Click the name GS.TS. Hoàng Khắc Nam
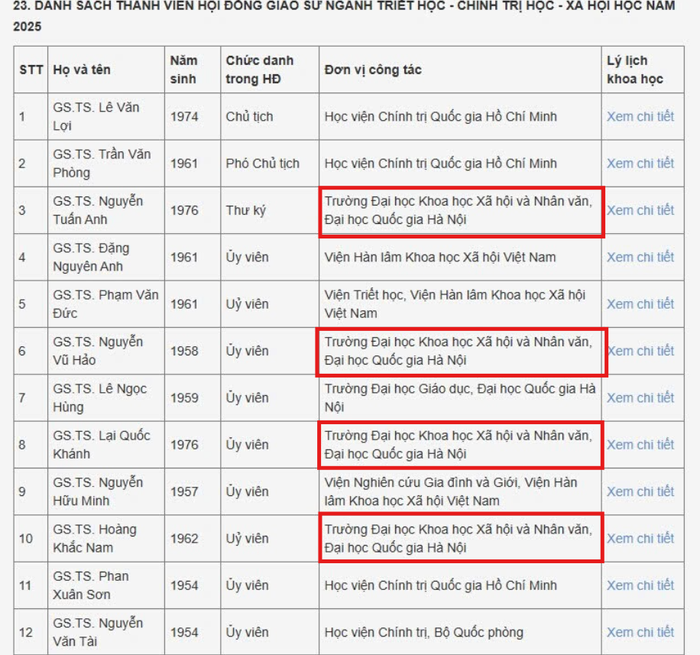Screen dimensions: 700x655 coord(95,538)
